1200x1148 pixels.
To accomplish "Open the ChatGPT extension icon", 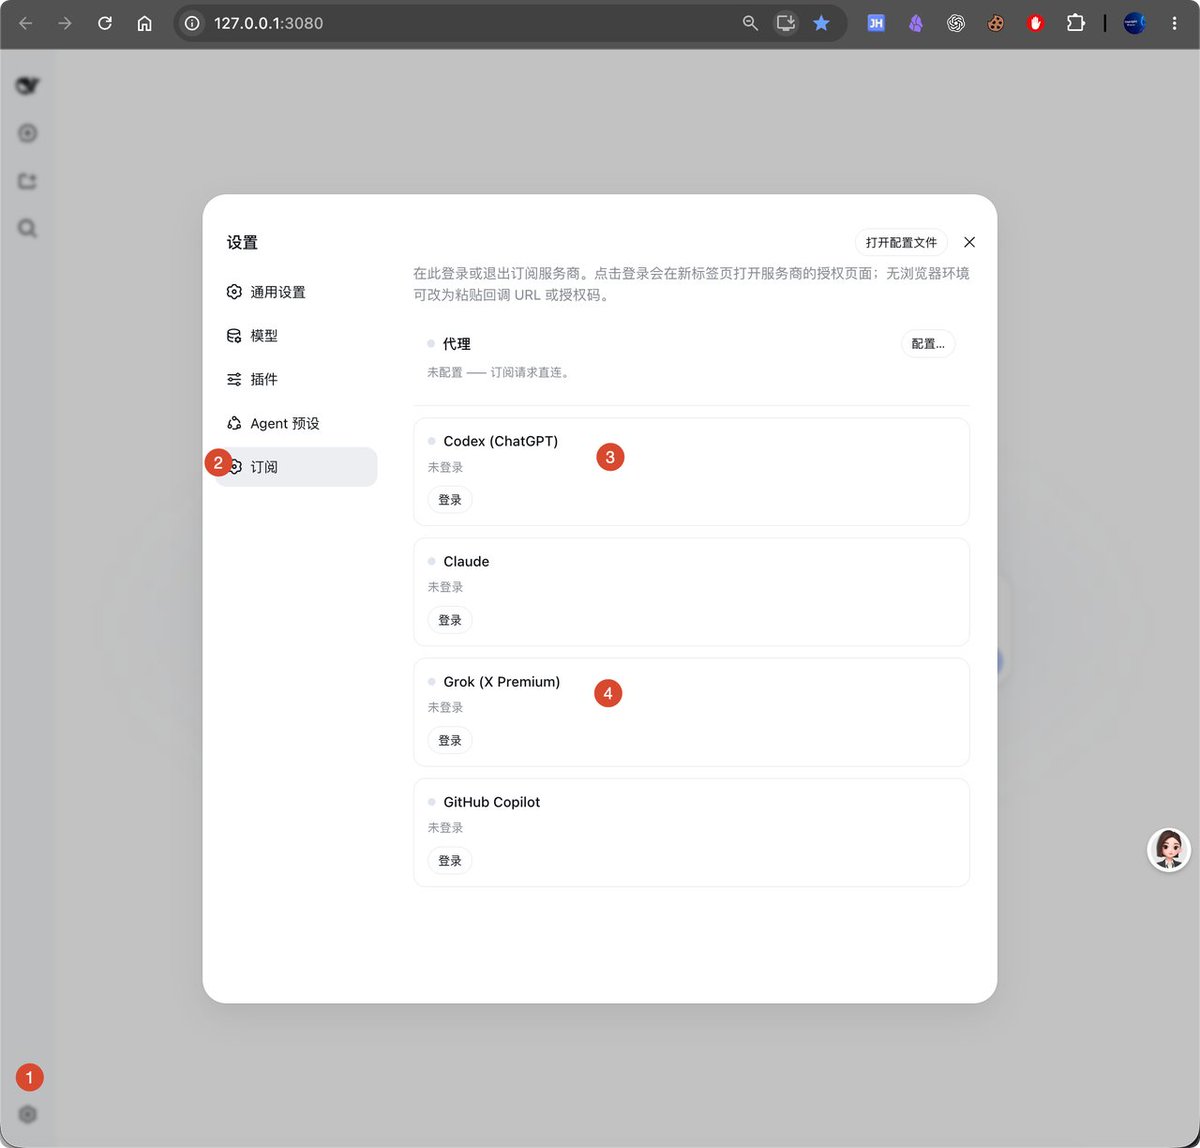I will 956,23.
